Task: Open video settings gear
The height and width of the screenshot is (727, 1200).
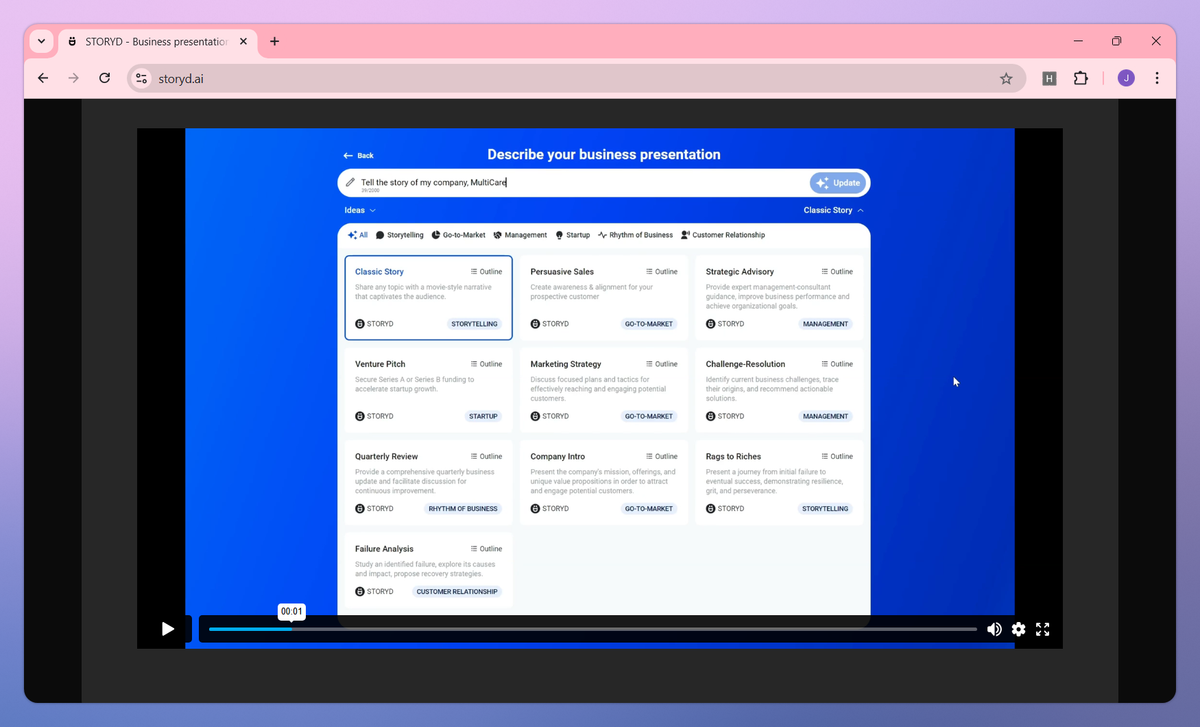Action: (1018, 629)
